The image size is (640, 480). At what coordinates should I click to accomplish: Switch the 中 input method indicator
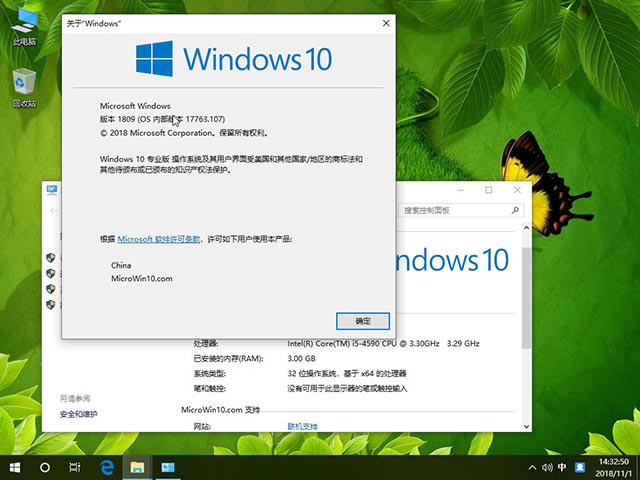562,467
